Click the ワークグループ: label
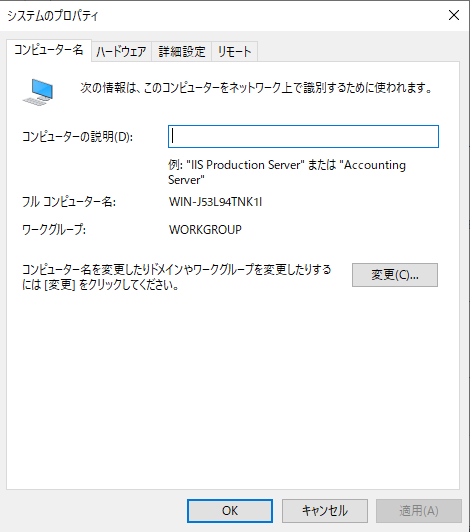 [54, 230]
